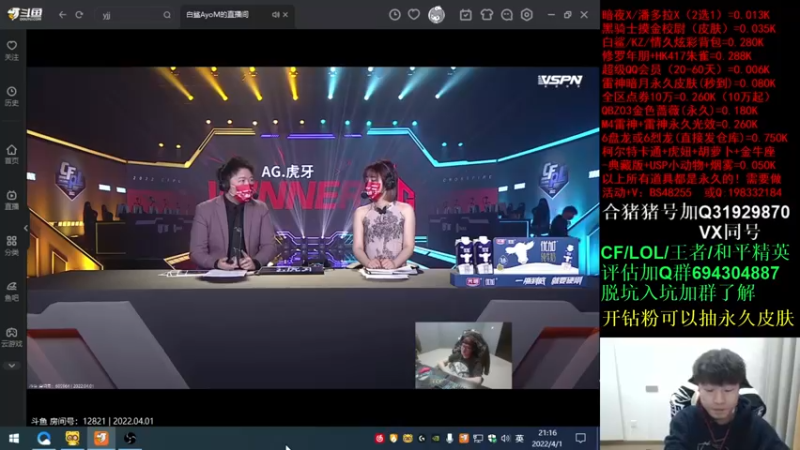Collapse the sidebar with the left arrow handle
800x450 pixels.
(x=26, y=228)
